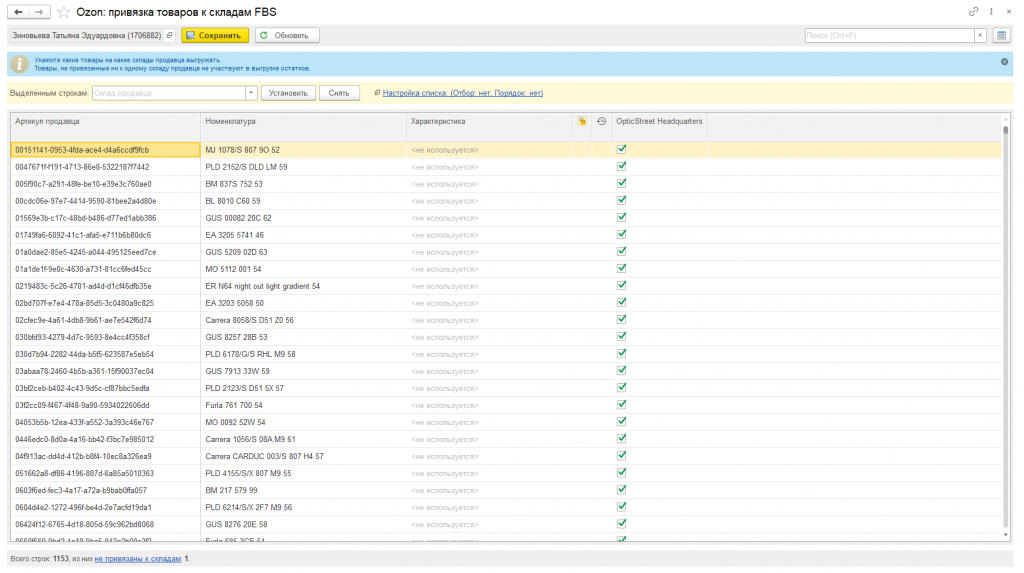Open the Настройка списка link
1024x573 pixels.
pos(462,93)
